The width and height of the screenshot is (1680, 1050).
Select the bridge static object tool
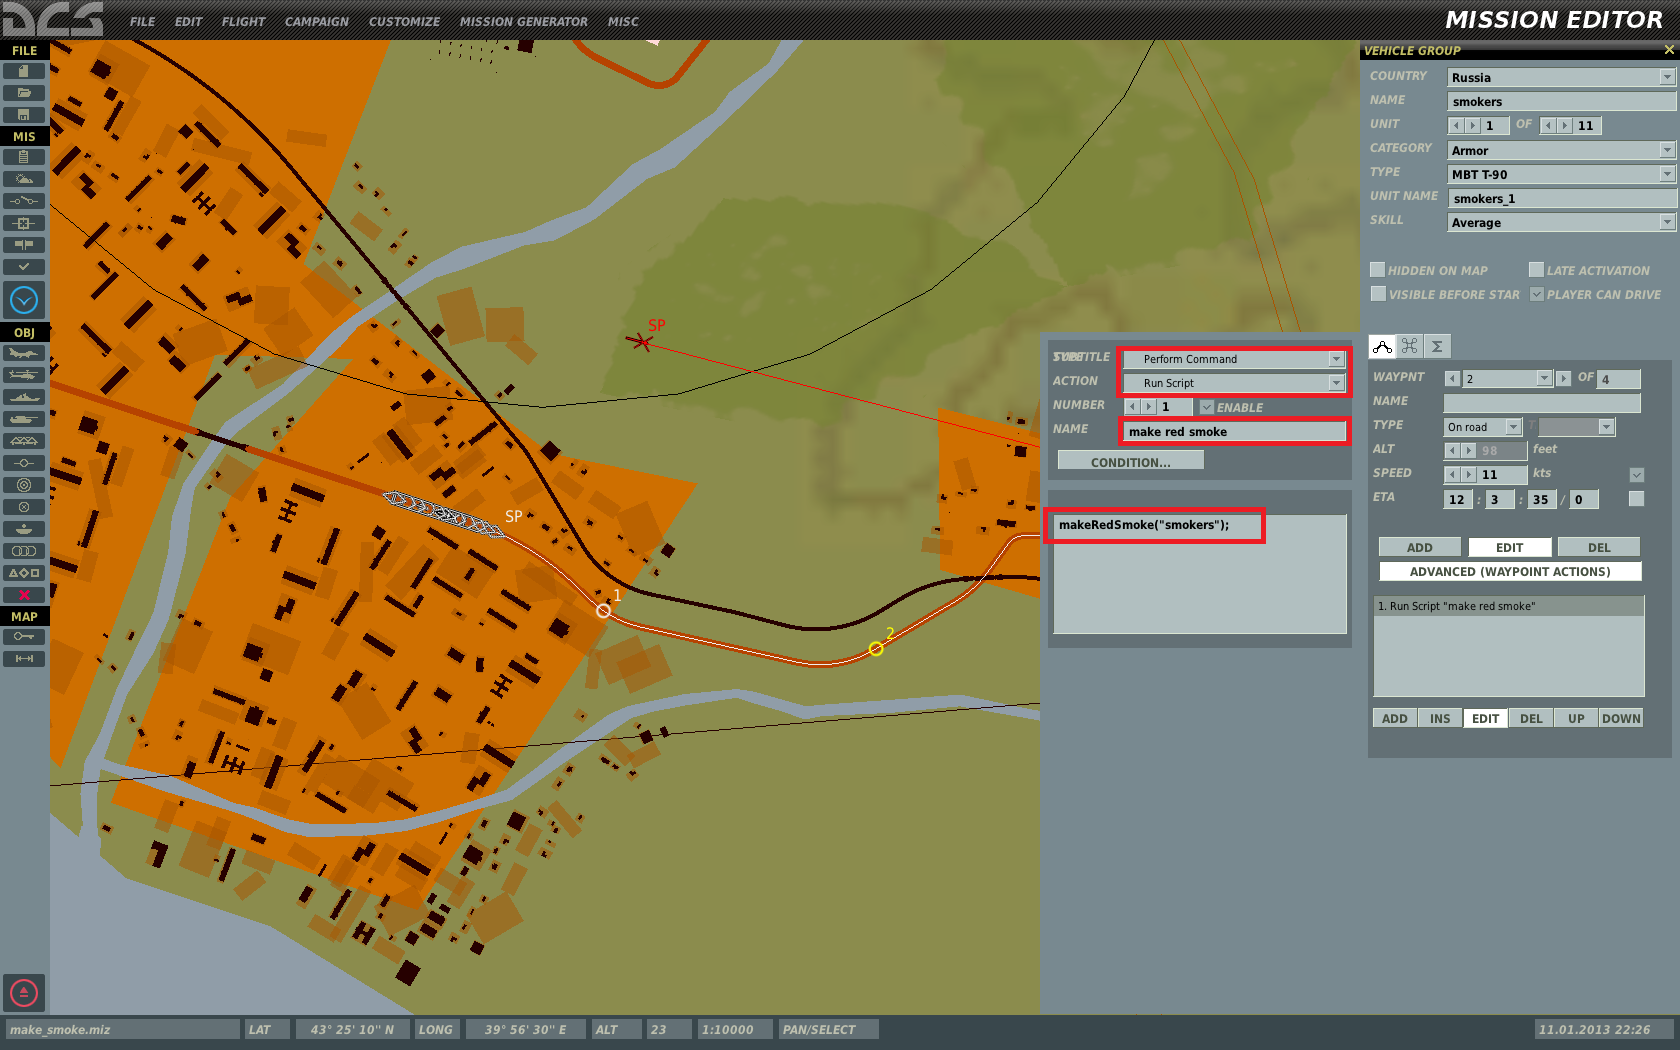coord(24,441)
